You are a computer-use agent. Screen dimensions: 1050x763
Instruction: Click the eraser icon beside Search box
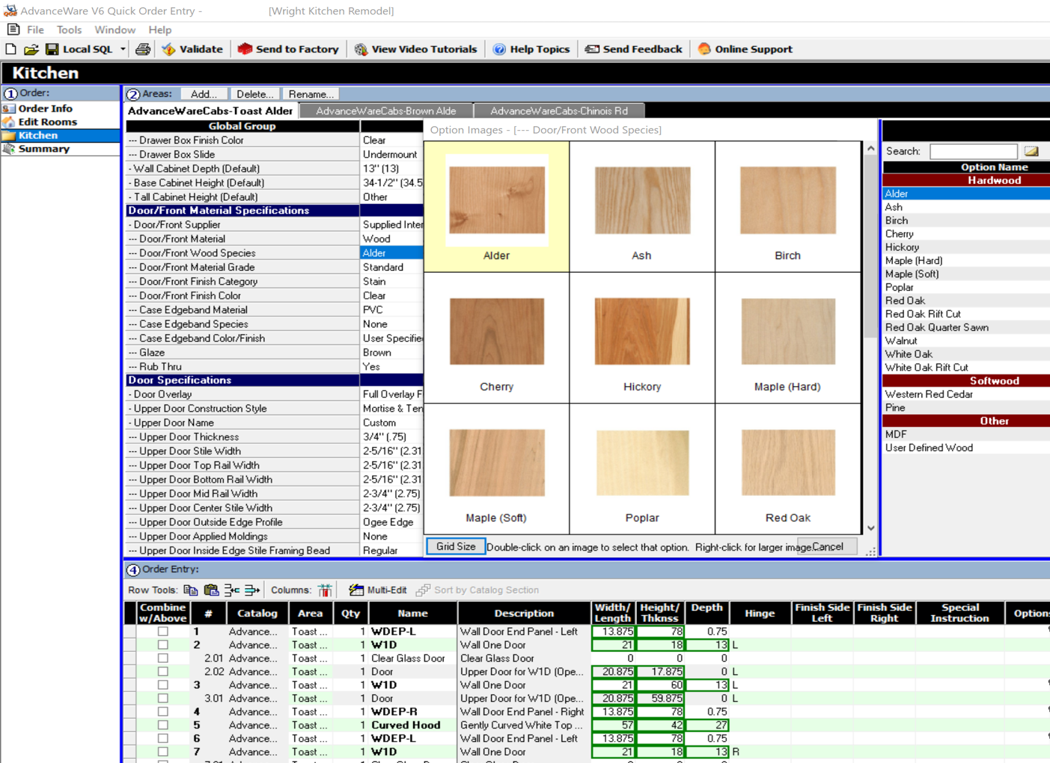1031,151
